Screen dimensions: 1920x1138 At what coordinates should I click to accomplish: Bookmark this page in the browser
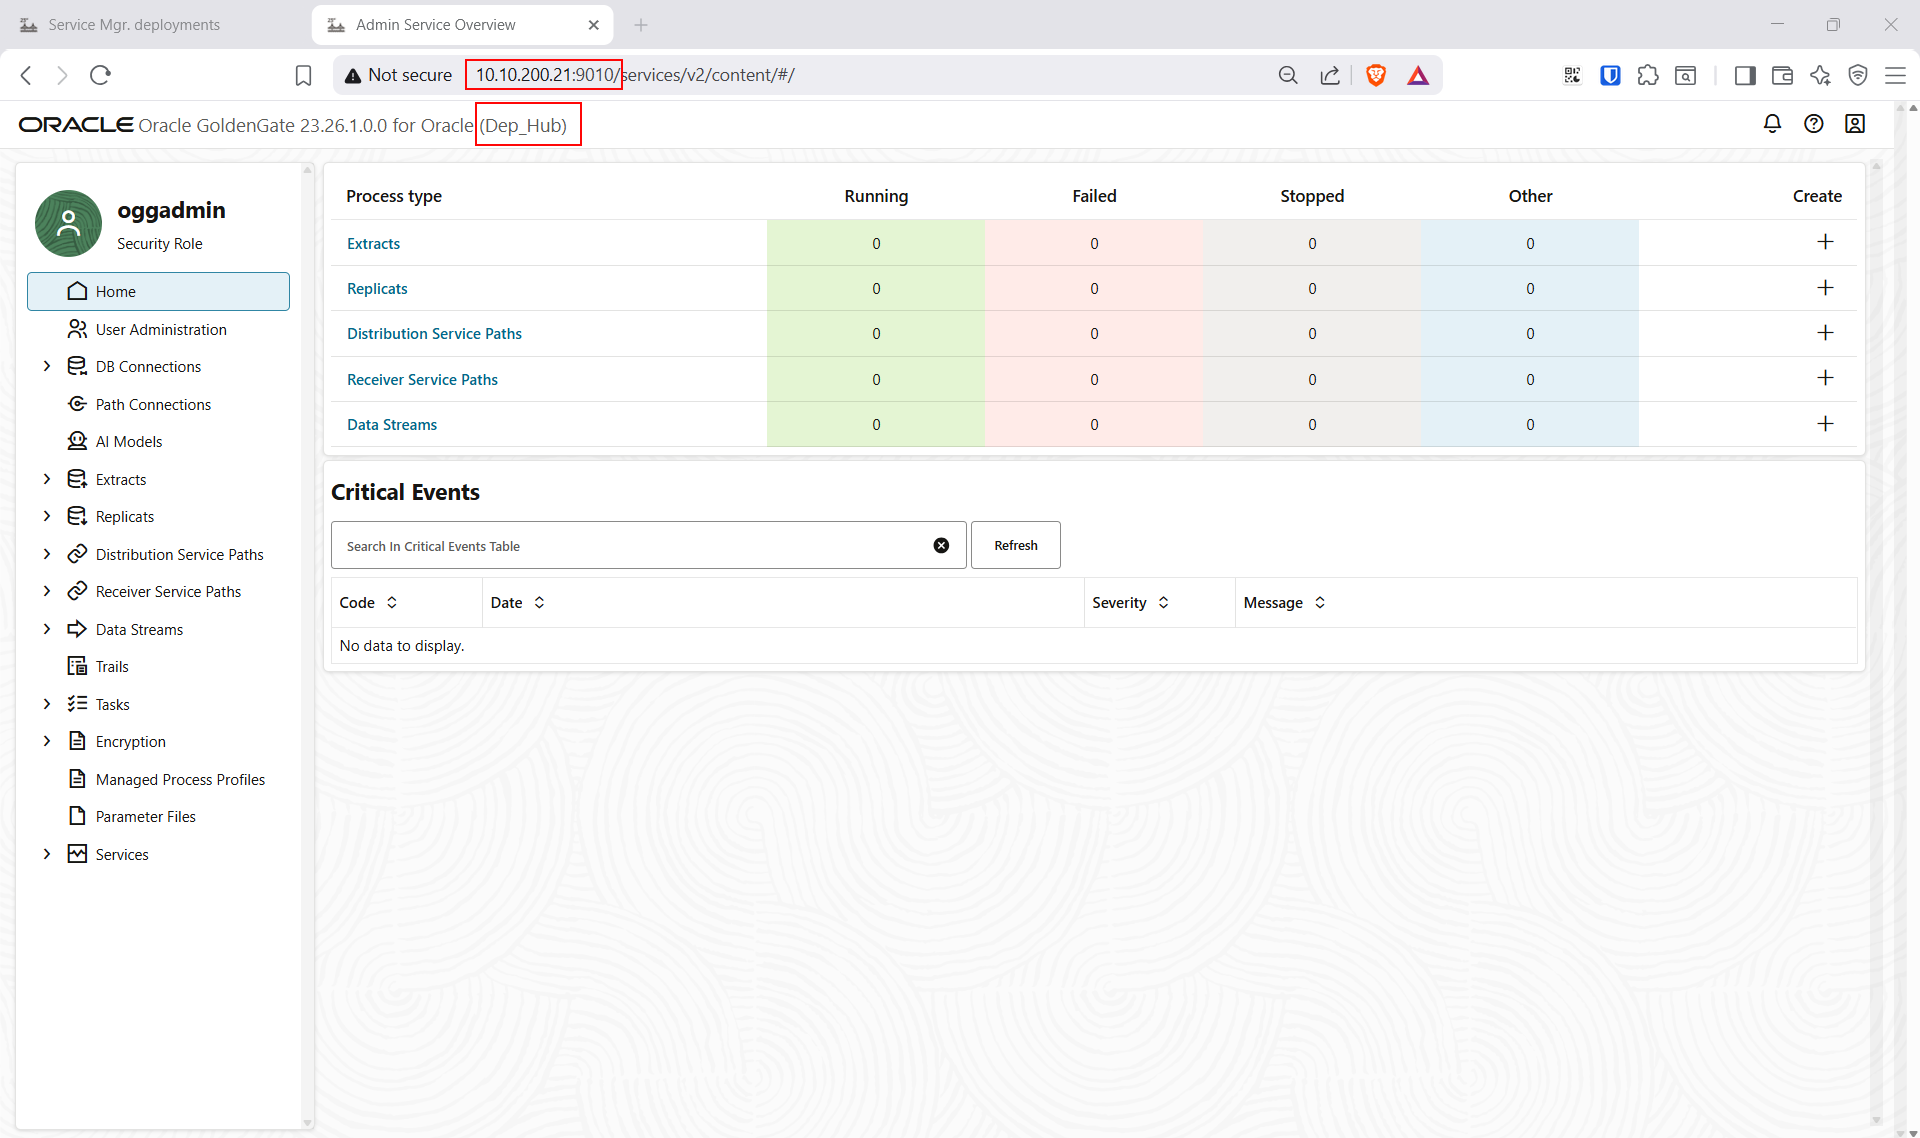coord(303,75)
